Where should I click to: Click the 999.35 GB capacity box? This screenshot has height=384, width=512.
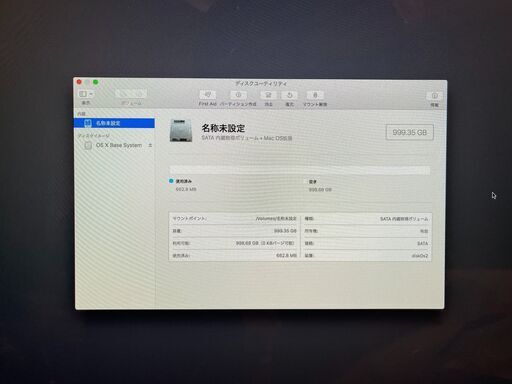pyautogui.click(x=410, y=132)
